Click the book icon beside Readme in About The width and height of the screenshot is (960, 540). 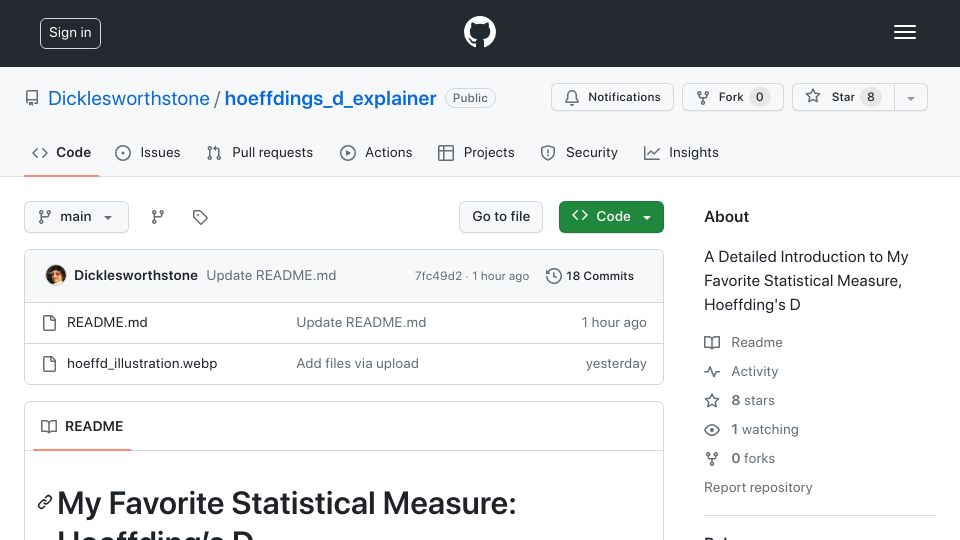pyautogui.click(x=711, y=342)
